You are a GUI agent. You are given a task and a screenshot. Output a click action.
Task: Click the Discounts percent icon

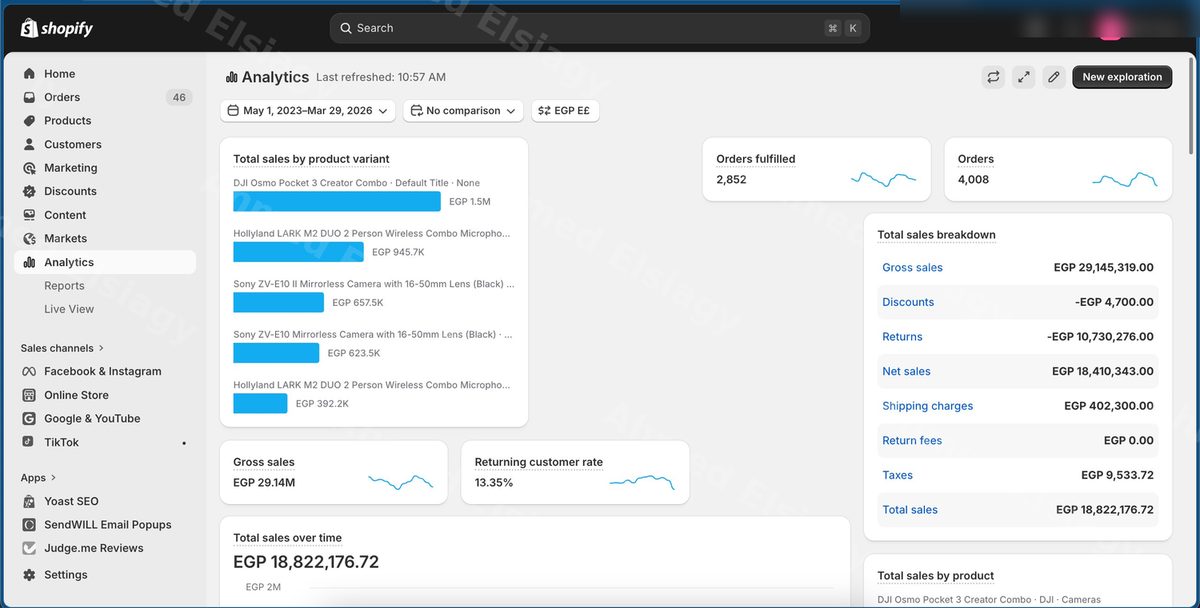point(29,191)
